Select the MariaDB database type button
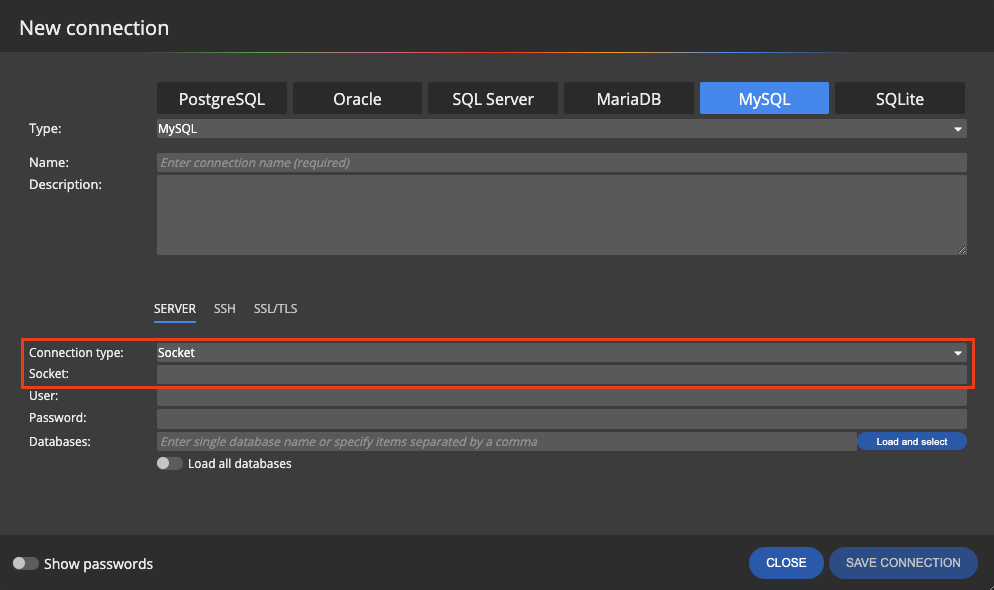Screen dimensions: 994x590 [x=629, y=98]
